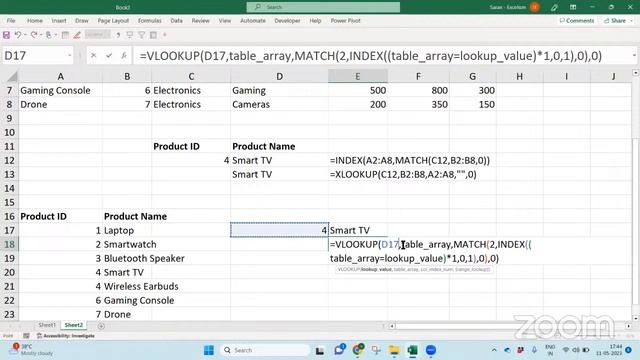This screenshot has height=360, width=640.
Task: Open the Developer ribbon tab
Action: [287, 21]
